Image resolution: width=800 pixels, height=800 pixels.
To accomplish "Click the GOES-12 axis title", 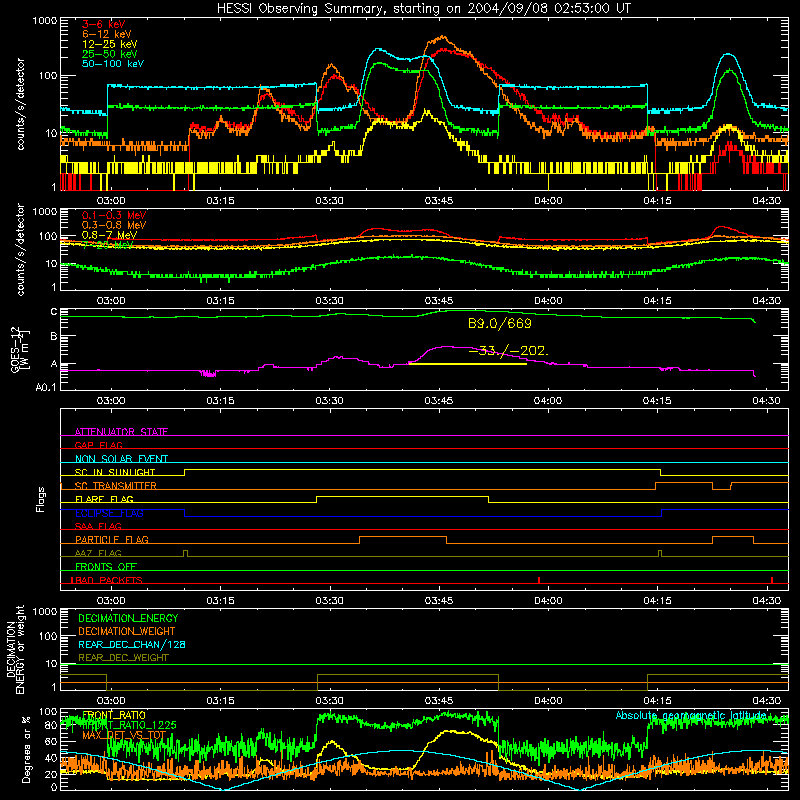I will [19, 350].
